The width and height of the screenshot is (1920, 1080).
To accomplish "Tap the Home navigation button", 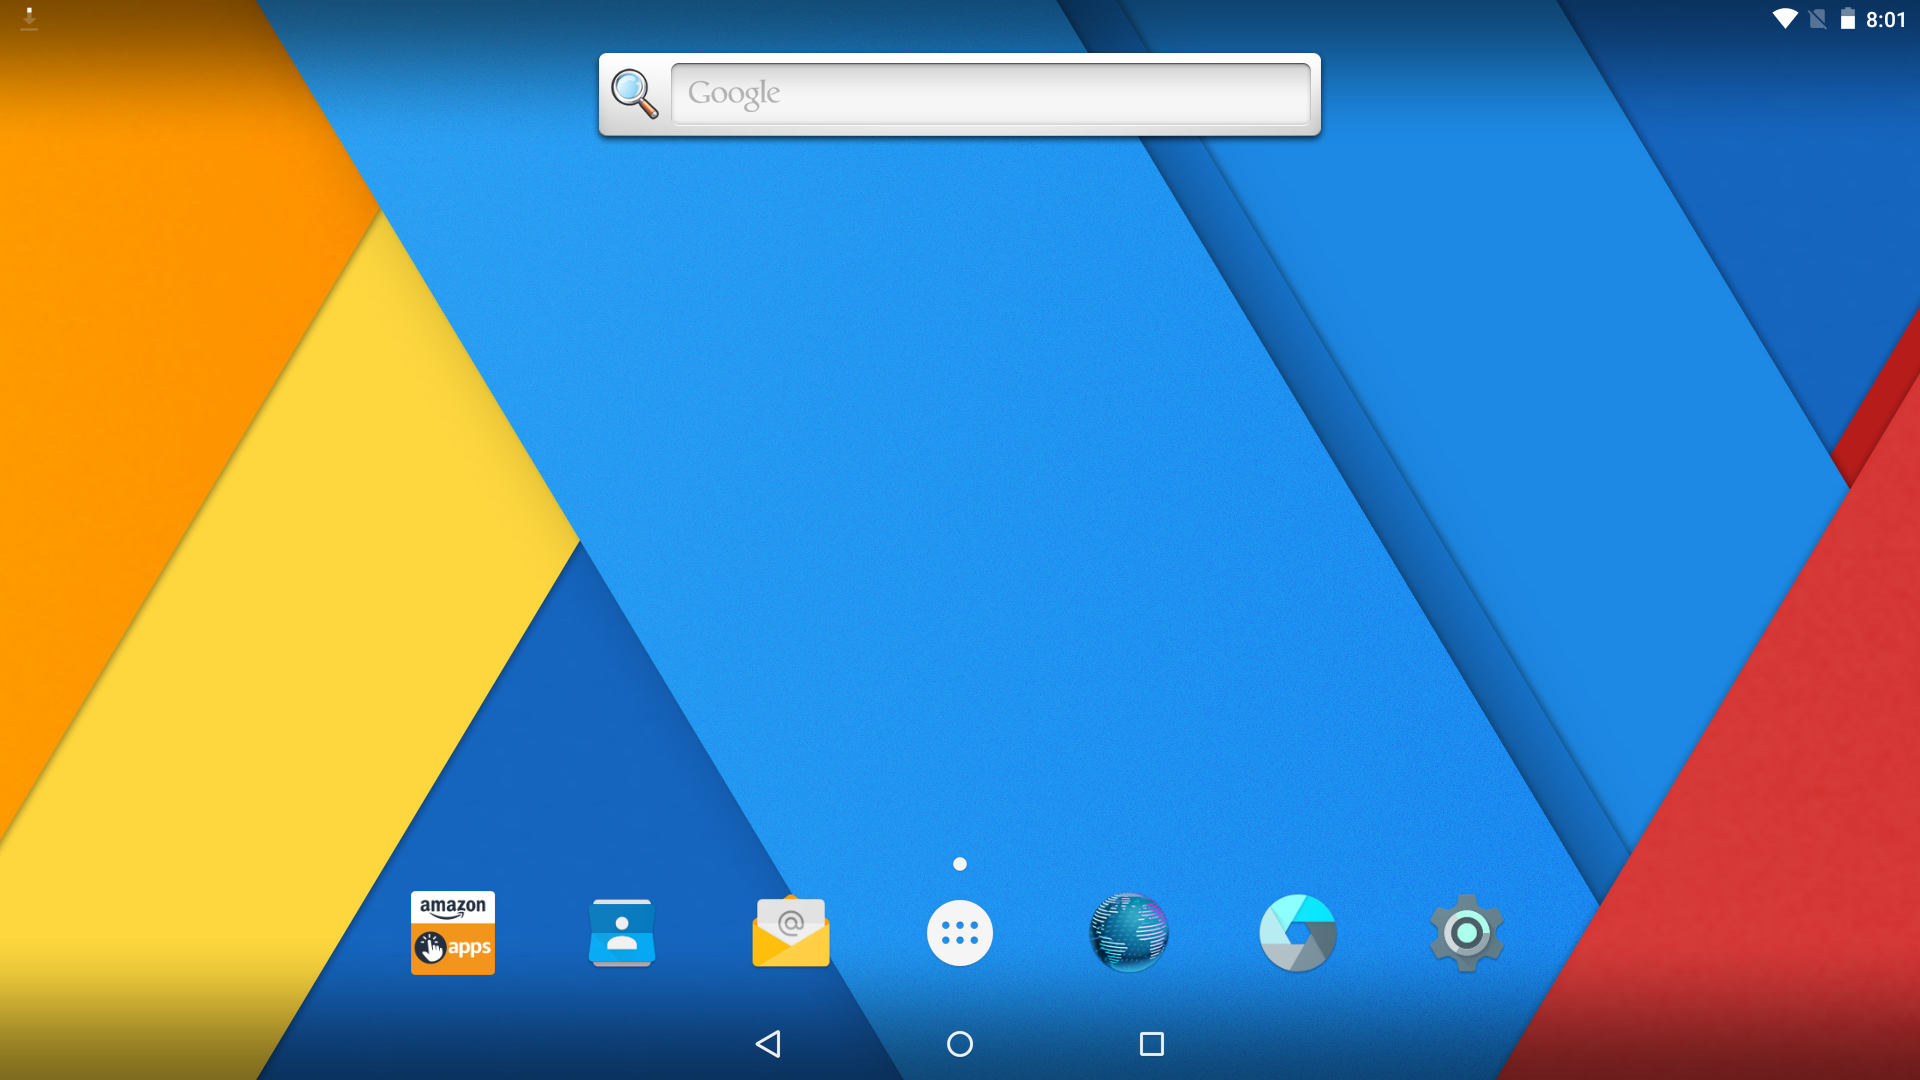I will tap(960, 1044).
